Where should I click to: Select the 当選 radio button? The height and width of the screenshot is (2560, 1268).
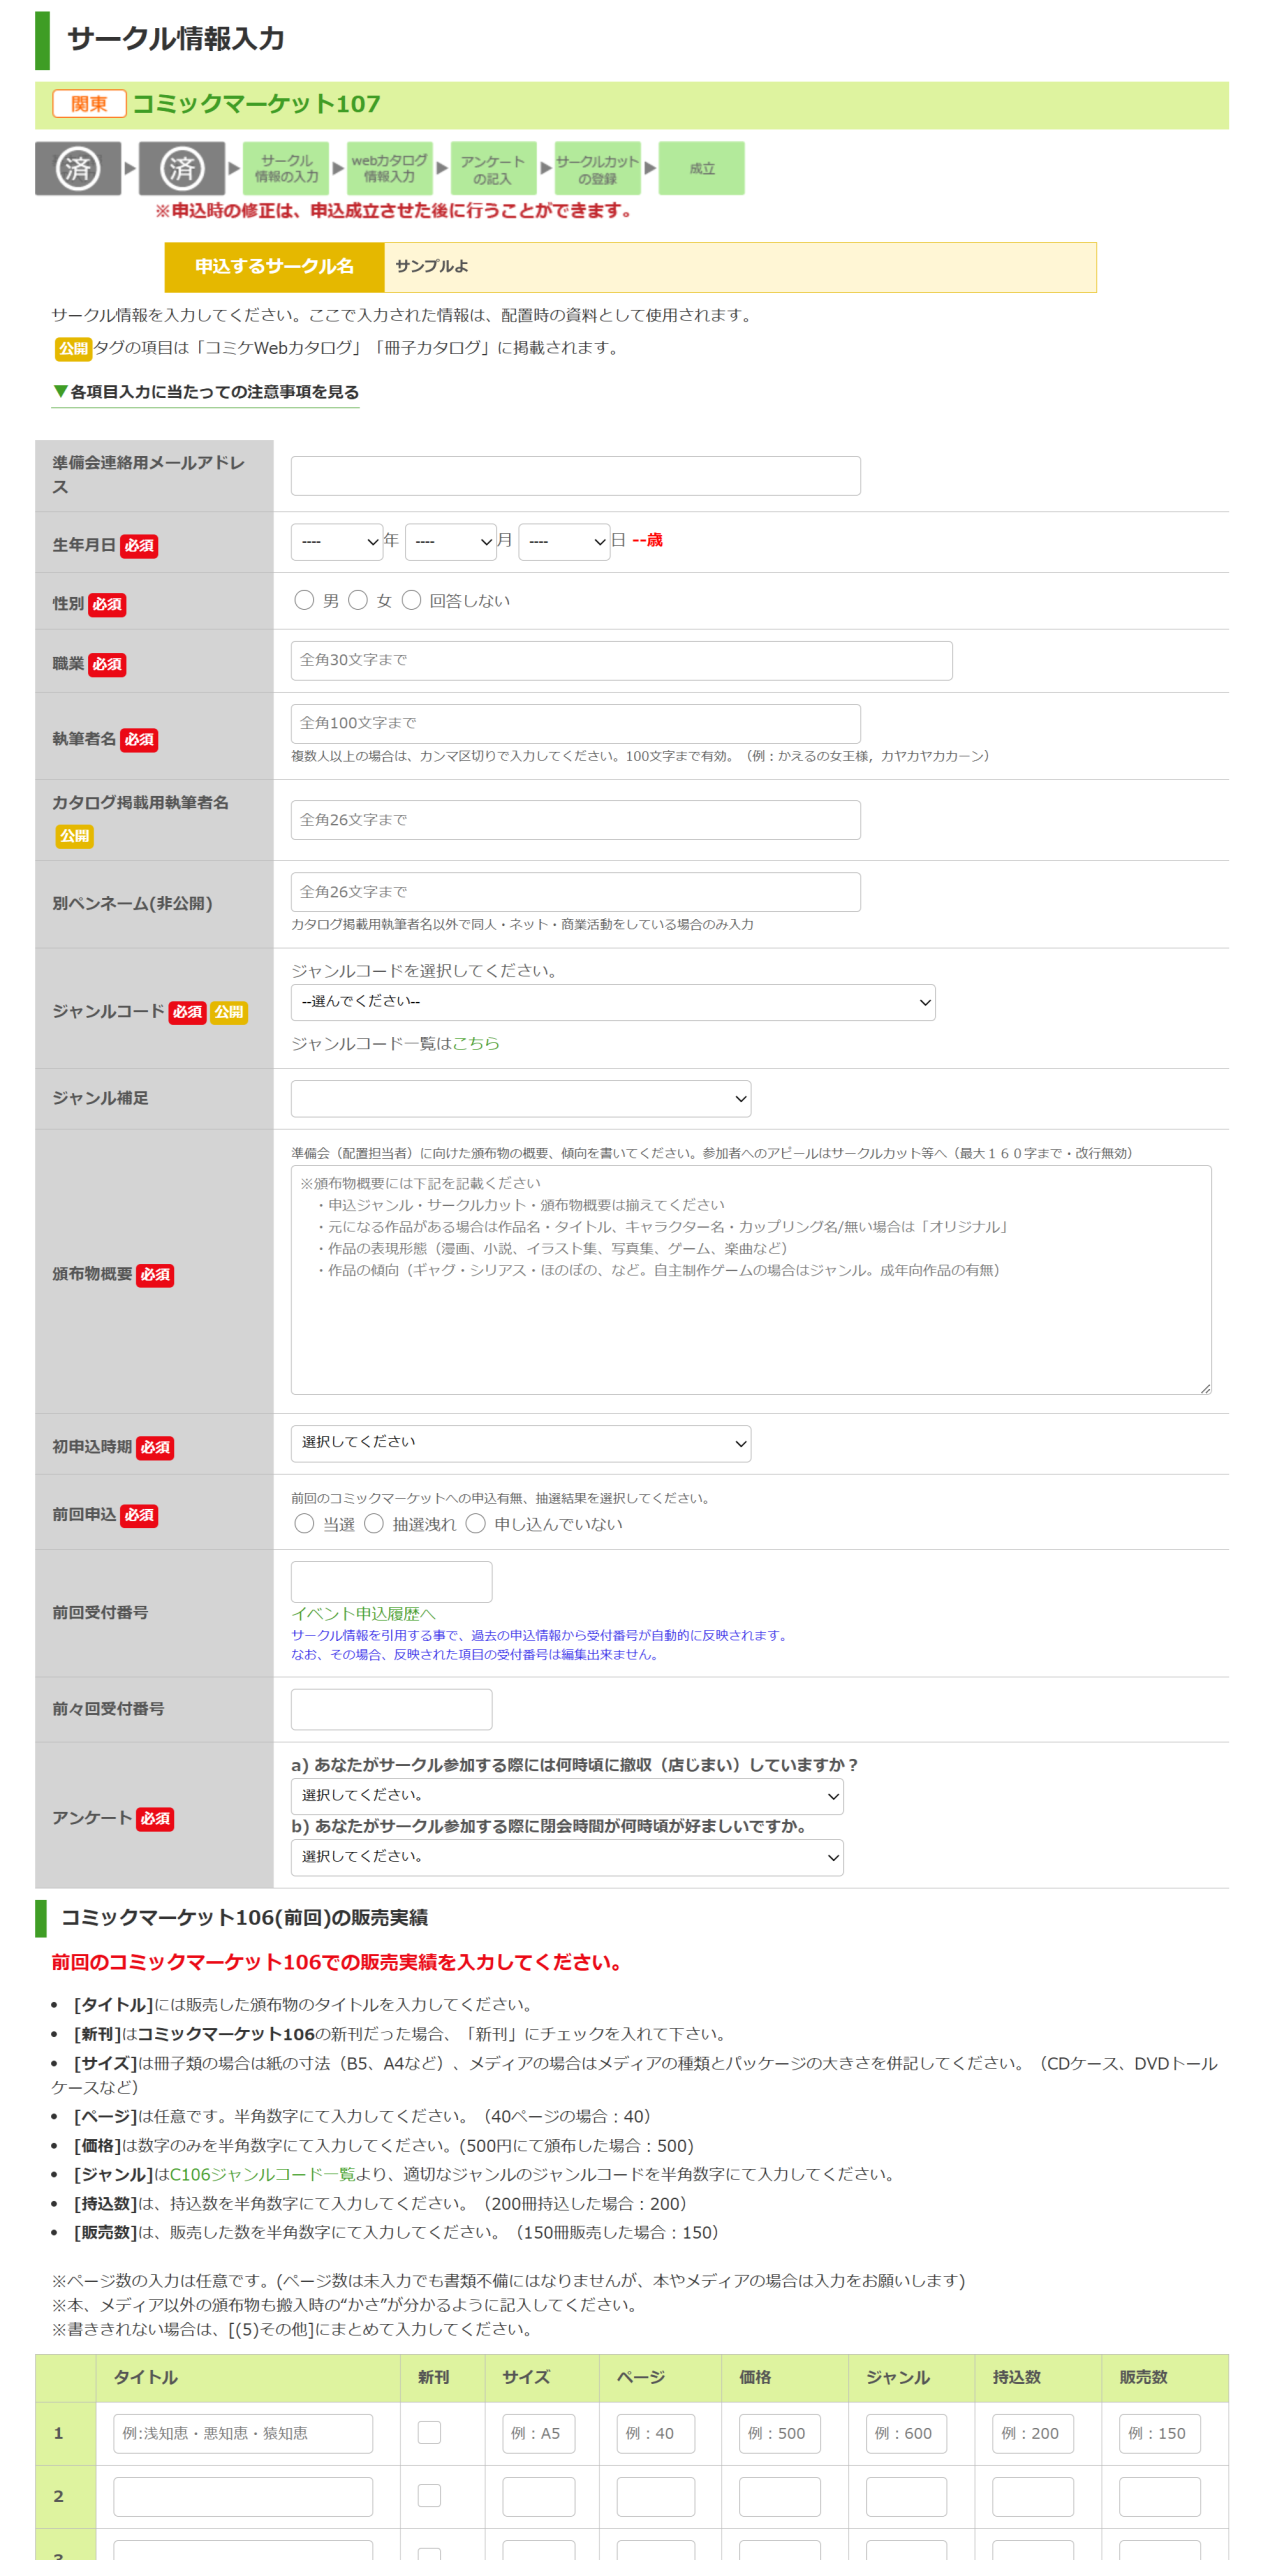pos(304,1523)
